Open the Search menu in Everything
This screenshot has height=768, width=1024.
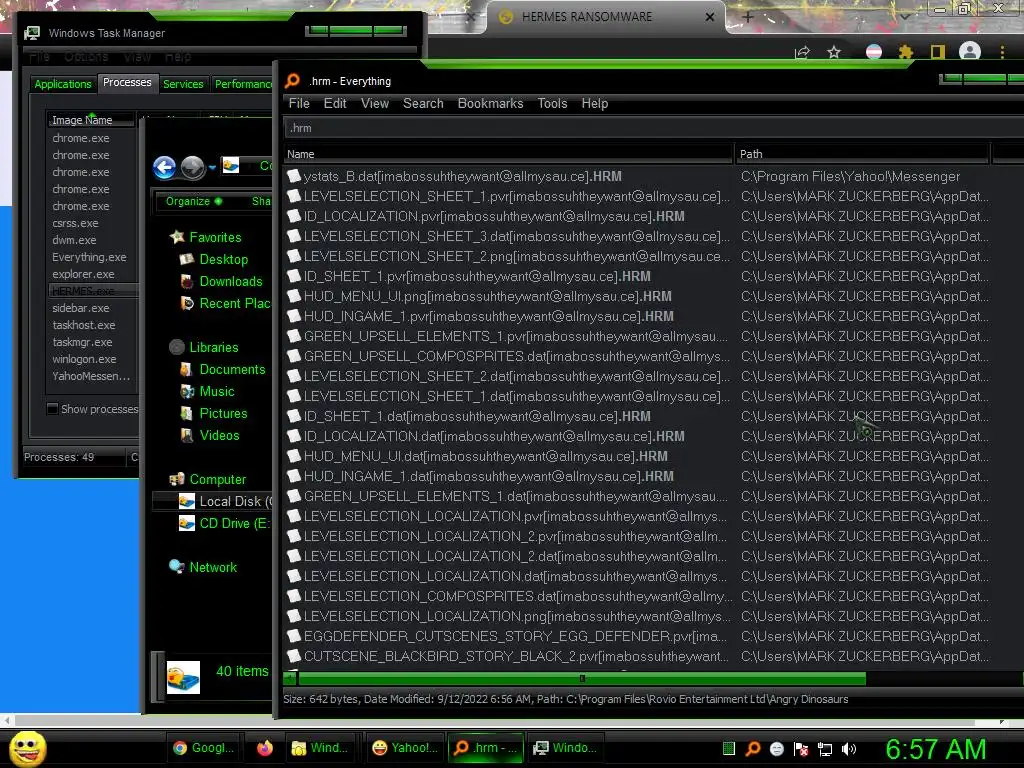point(423,103)
